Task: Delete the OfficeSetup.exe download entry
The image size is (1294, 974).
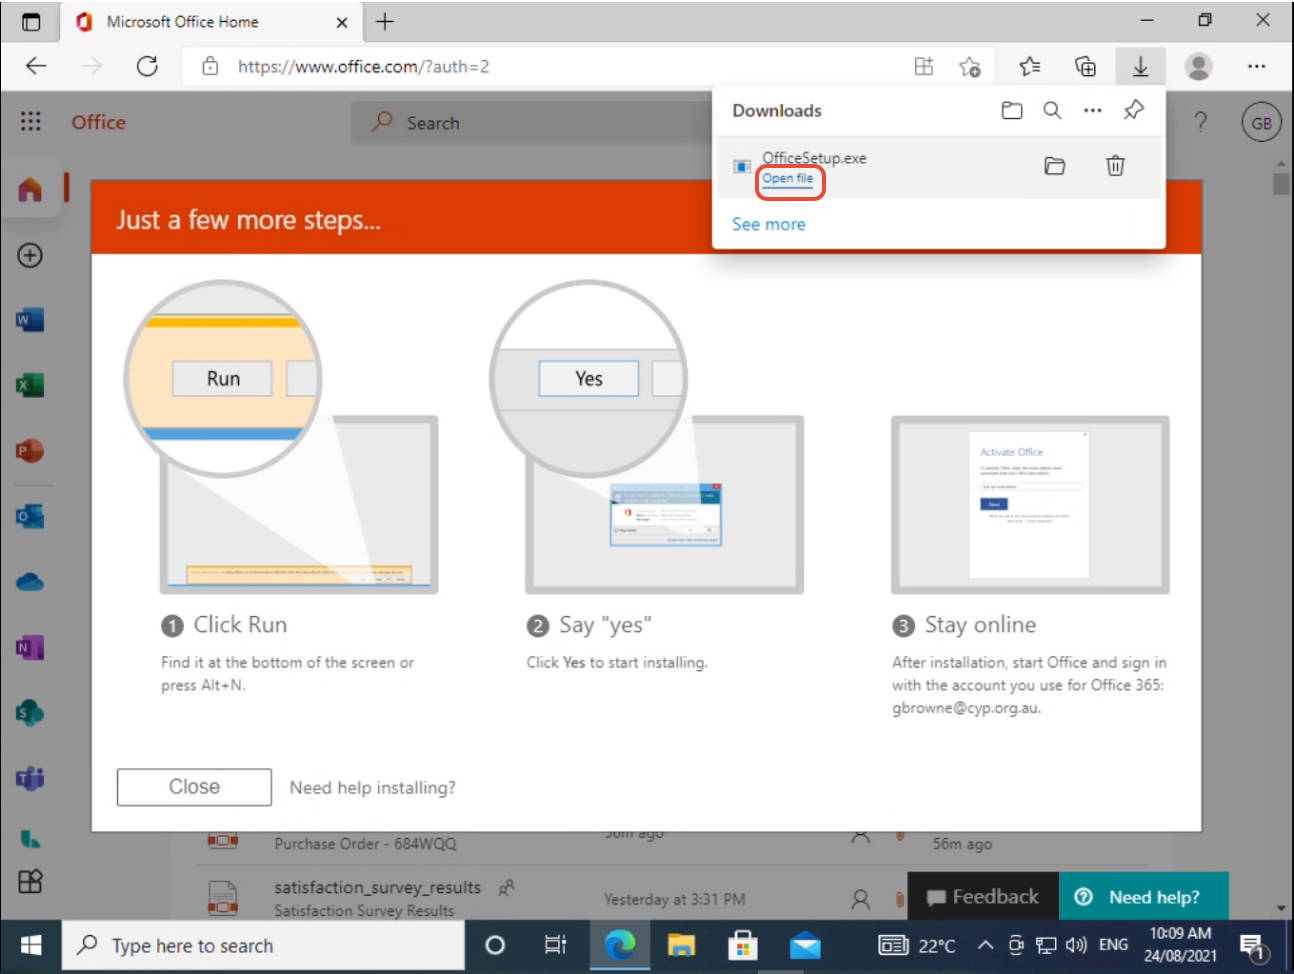Action: (x=1115, y=166)
